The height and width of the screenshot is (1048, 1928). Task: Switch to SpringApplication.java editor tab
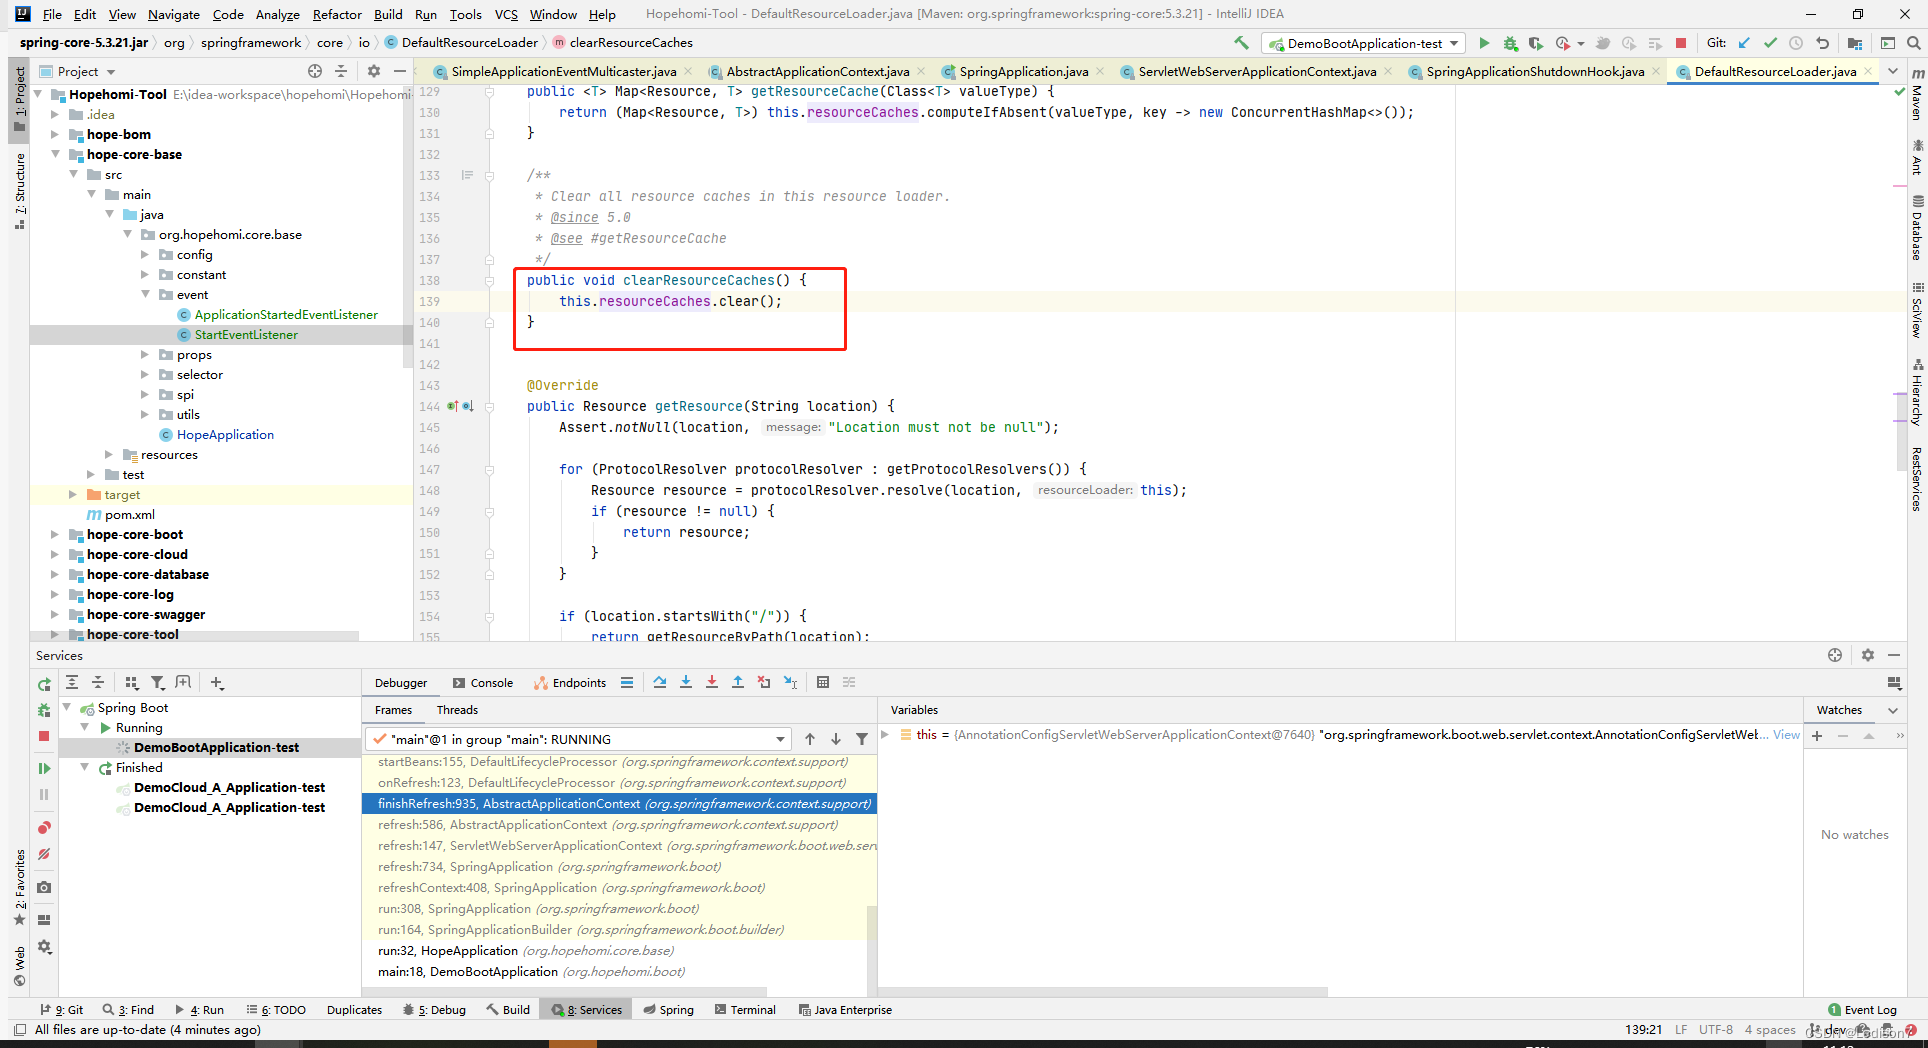click(1023, 71)
